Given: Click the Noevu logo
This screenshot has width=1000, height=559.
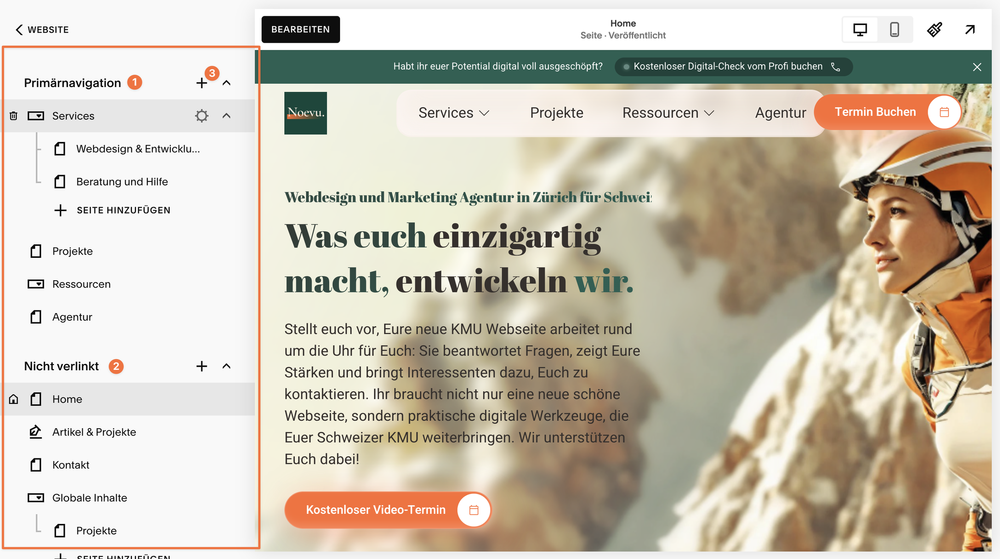Looking at the screenshot, I should point(305,113).
